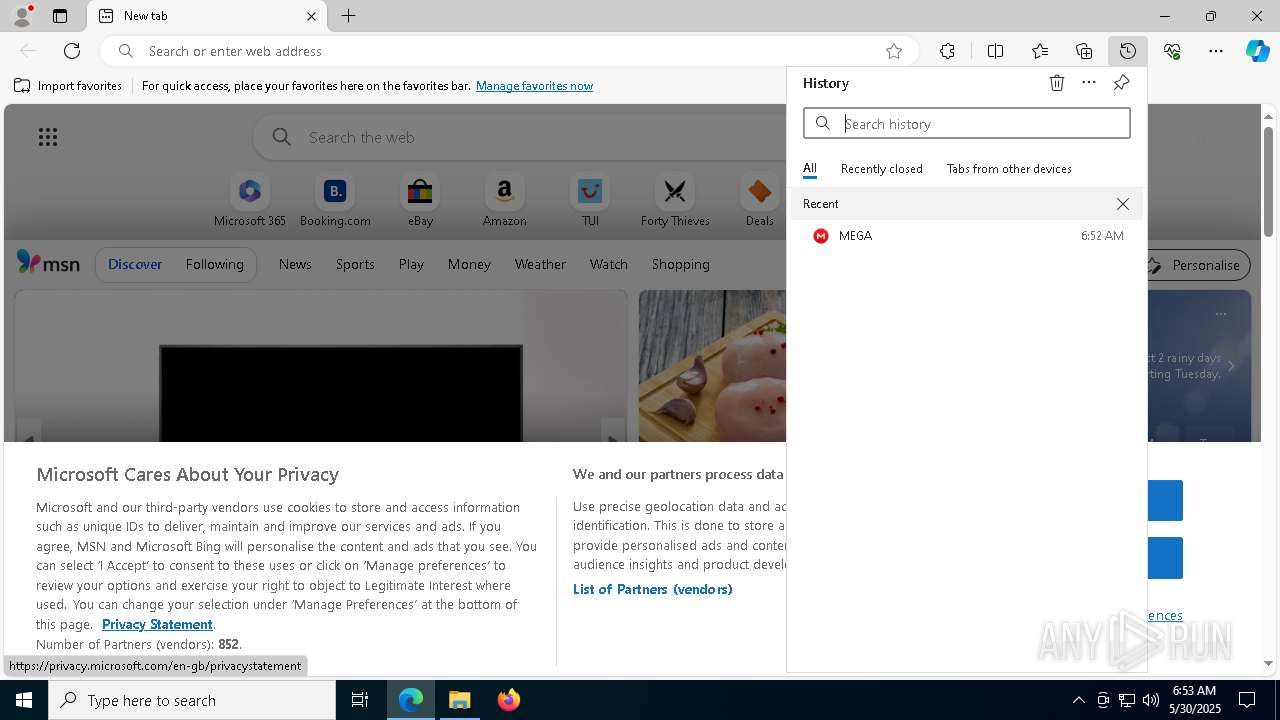The width and height of the screenshot is (1280, 720).
Task: Close the New tab tab
Action: (x=311, y=16)
